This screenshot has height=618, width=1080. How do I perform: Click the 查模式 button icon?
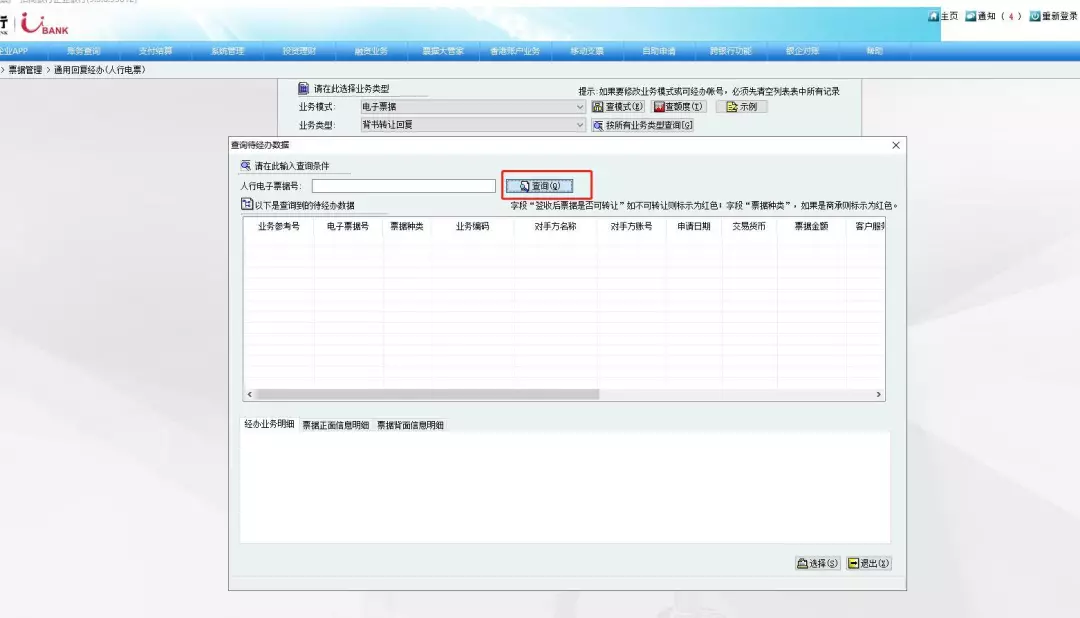(598, 107)
